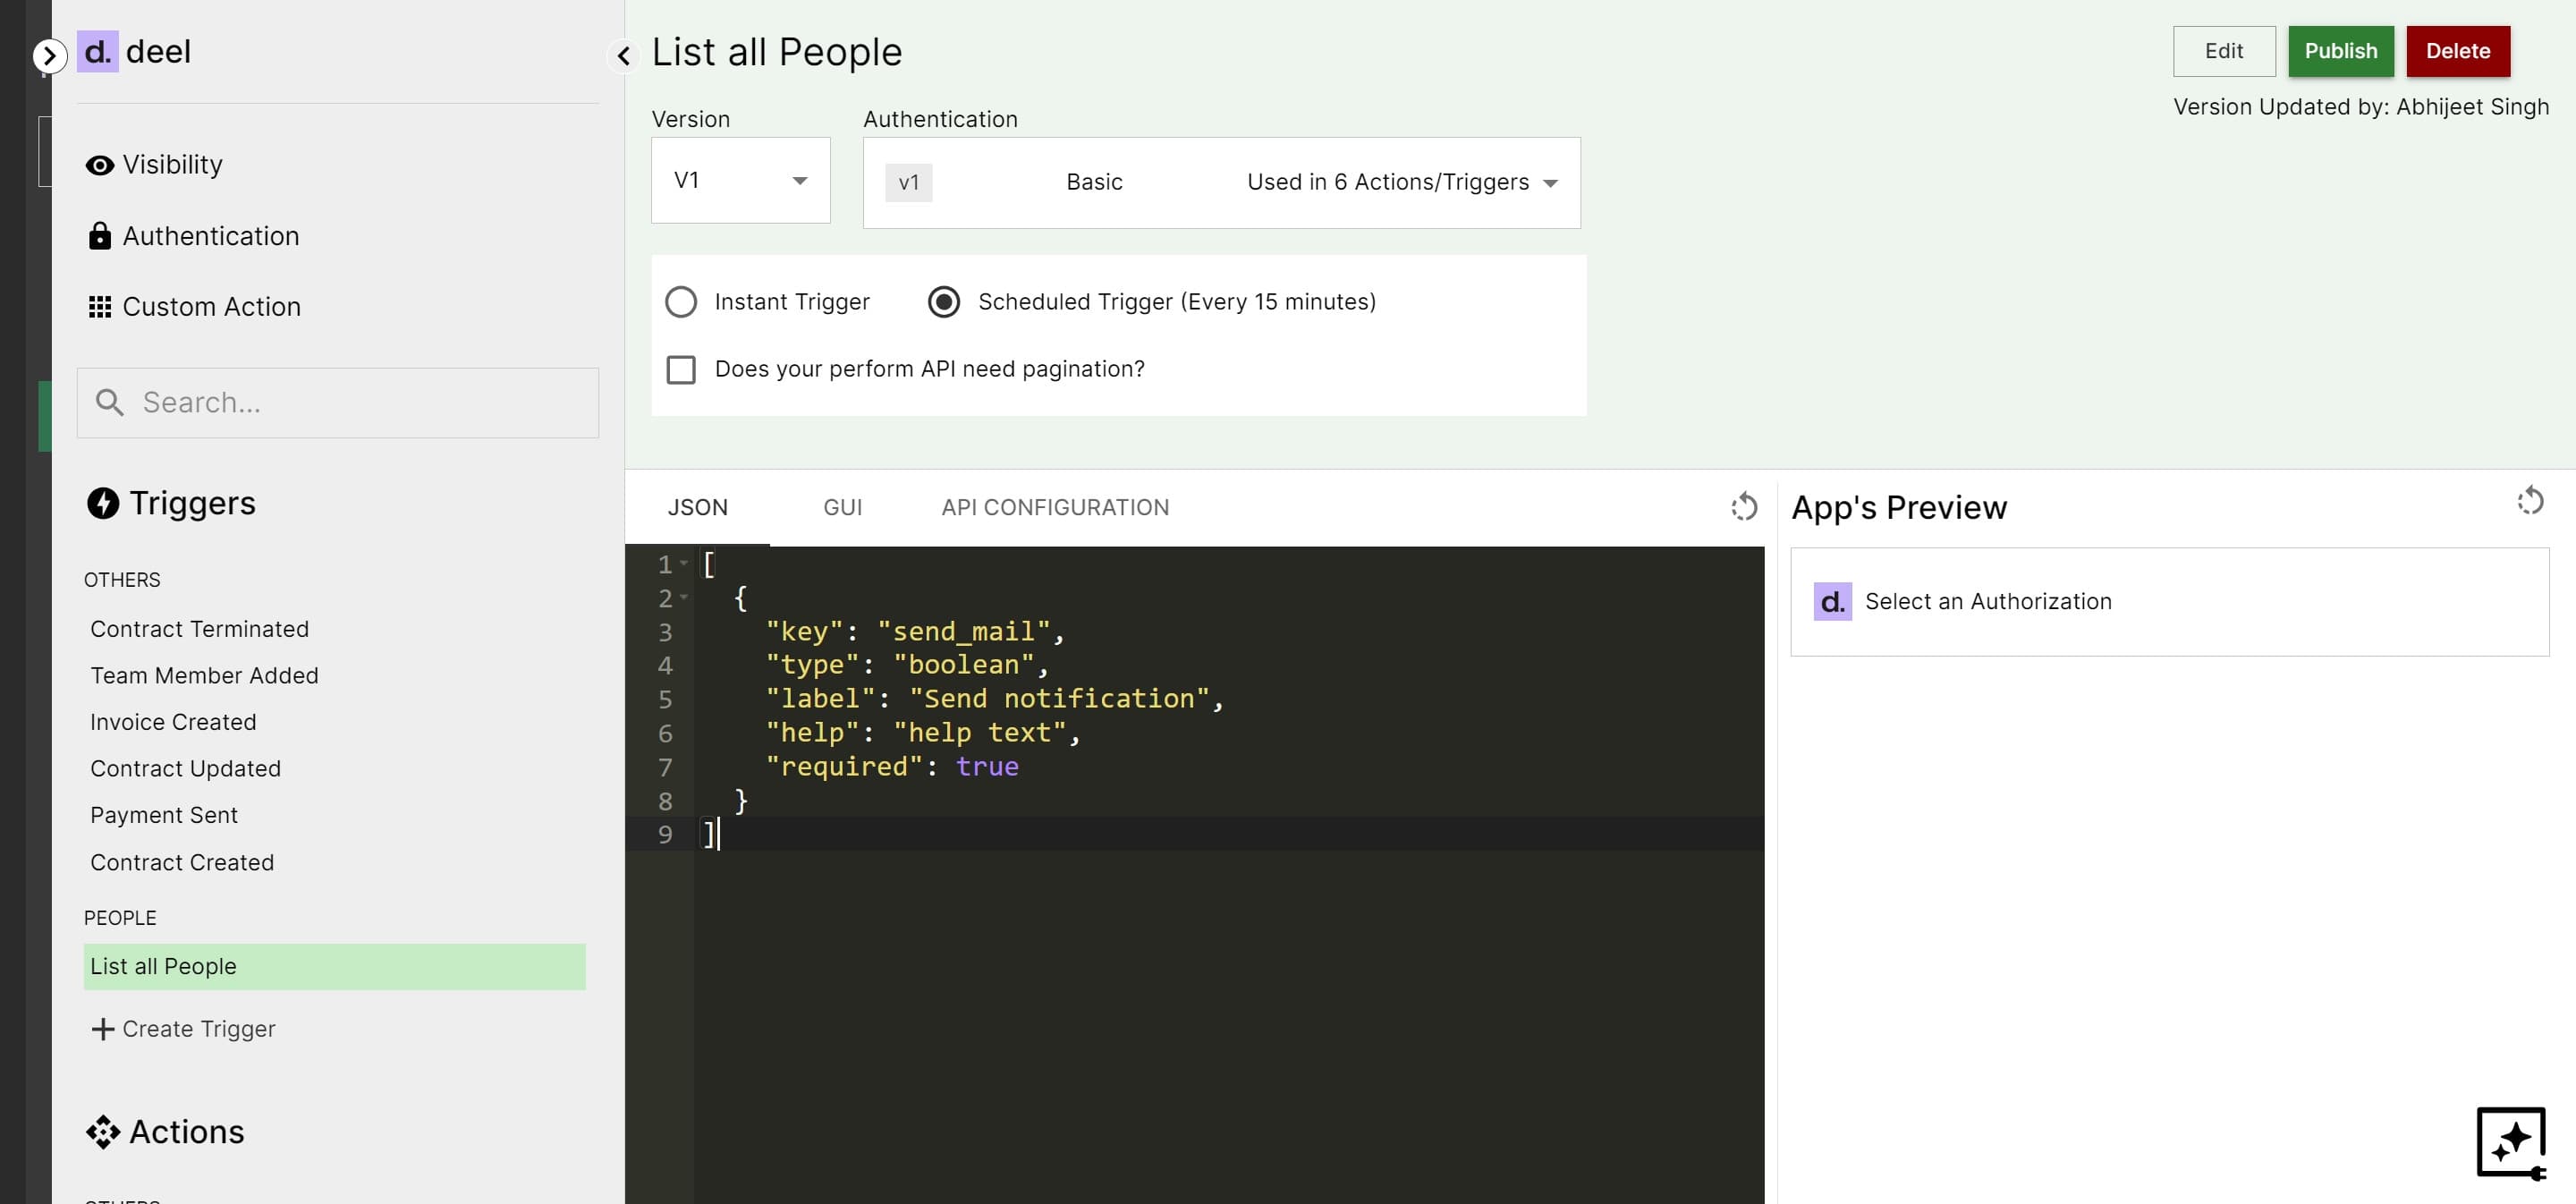2576x1204 pixels.
Task: Click the Actions section heading
Action: tap(187, 1132)
